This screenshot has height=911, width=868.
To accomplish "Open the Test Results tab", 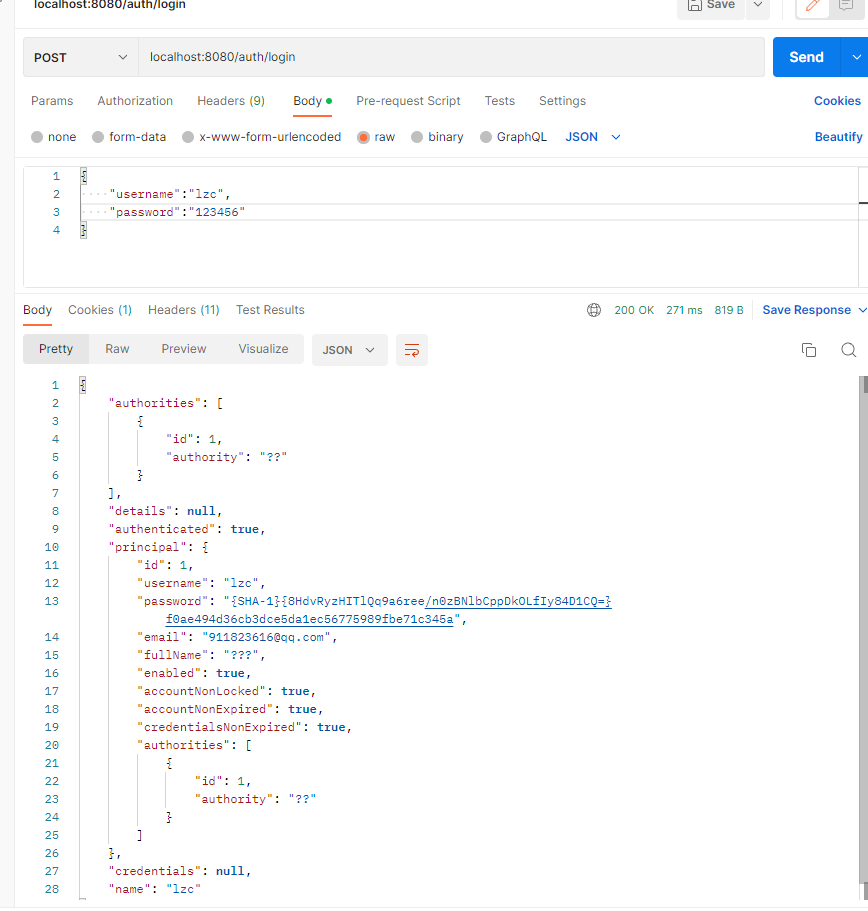I will 270,310.
